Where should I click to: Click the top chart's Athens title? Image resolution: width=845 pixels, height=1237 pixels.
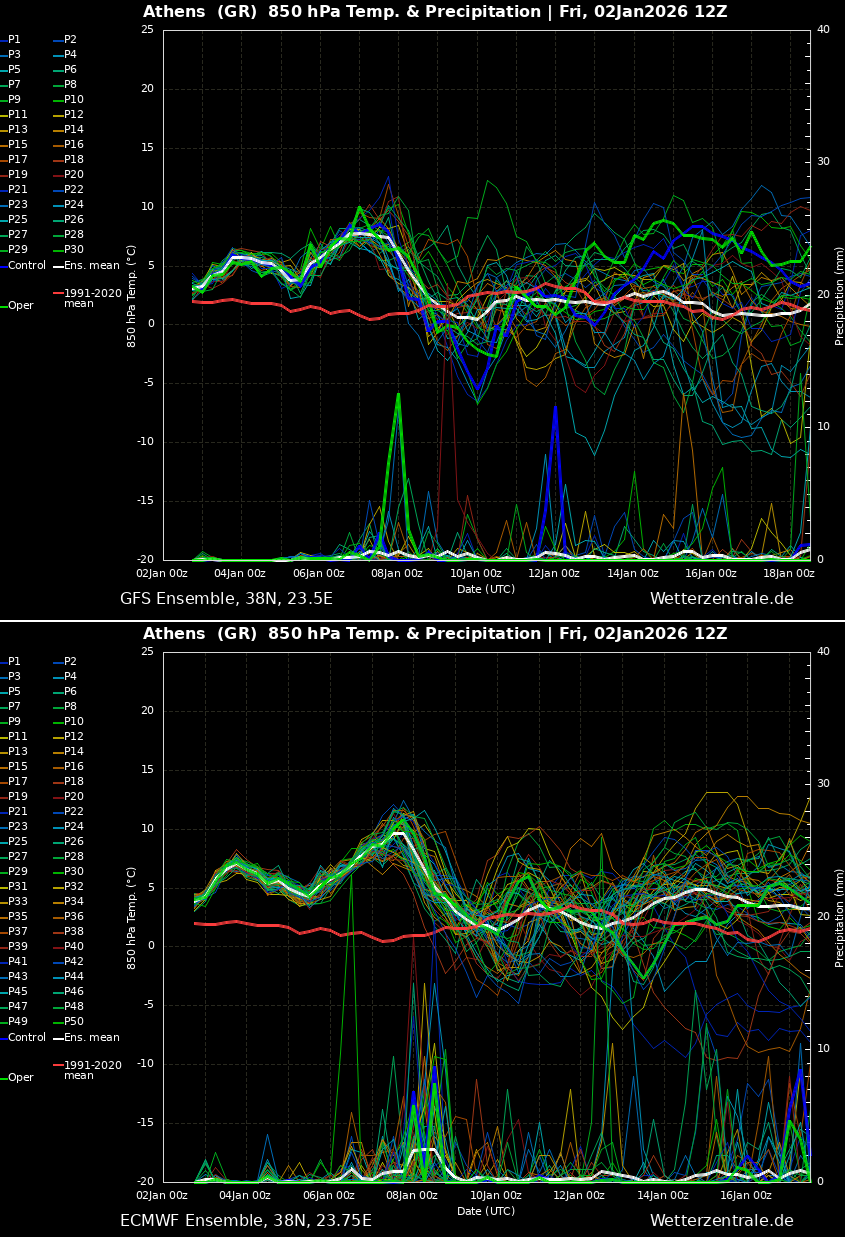pyautogui.click(x=435, y=12)
